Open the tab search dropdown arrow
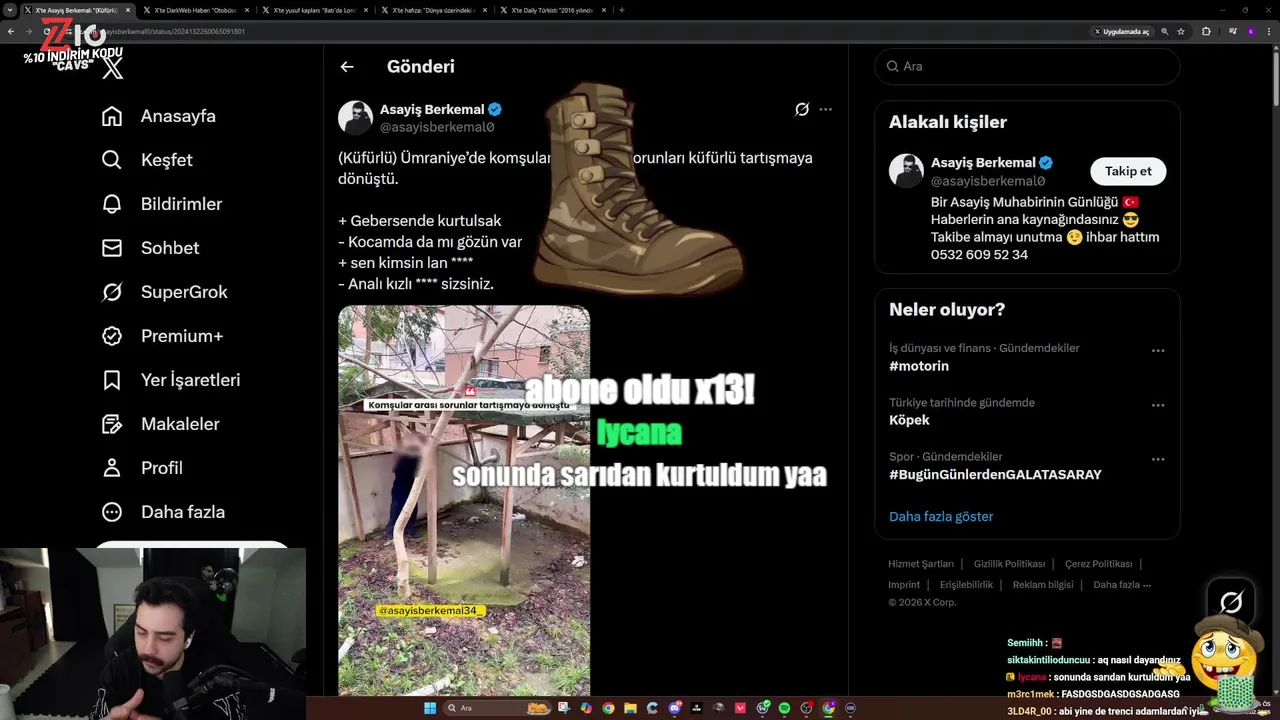The height and width of the screenshot is (720, 1280). point(10,10)
